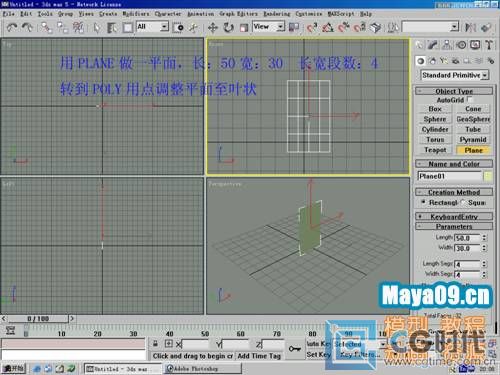The height and width of the screenshot is (375, 500).
Task: Open the View reference coordinate dropdown
Action: 268,27
